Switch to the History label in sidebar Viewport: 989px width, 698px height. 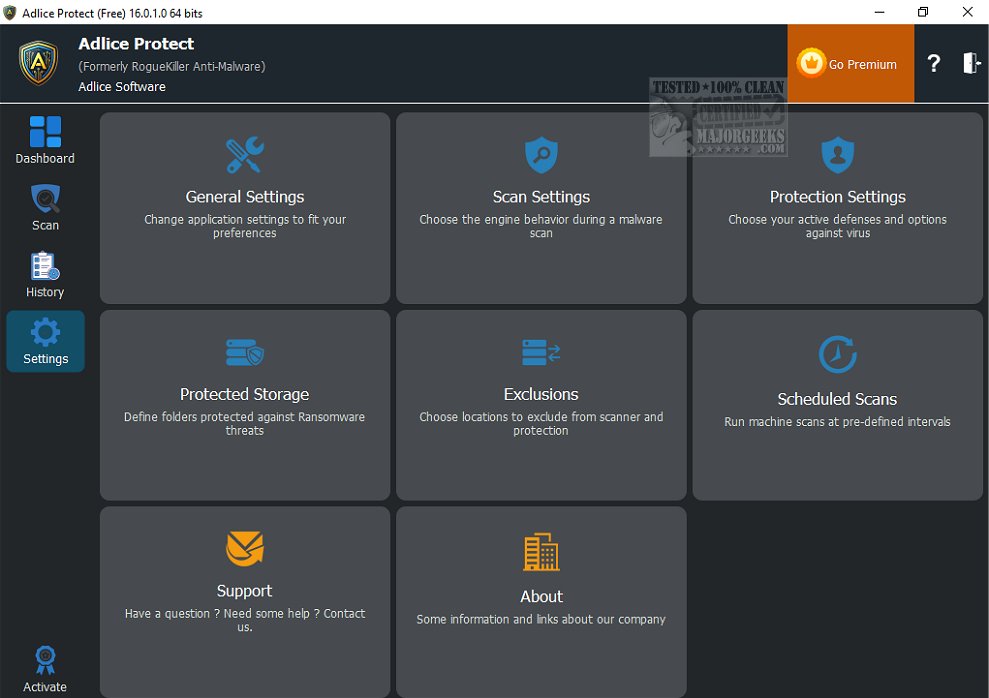tap(45, 292)
